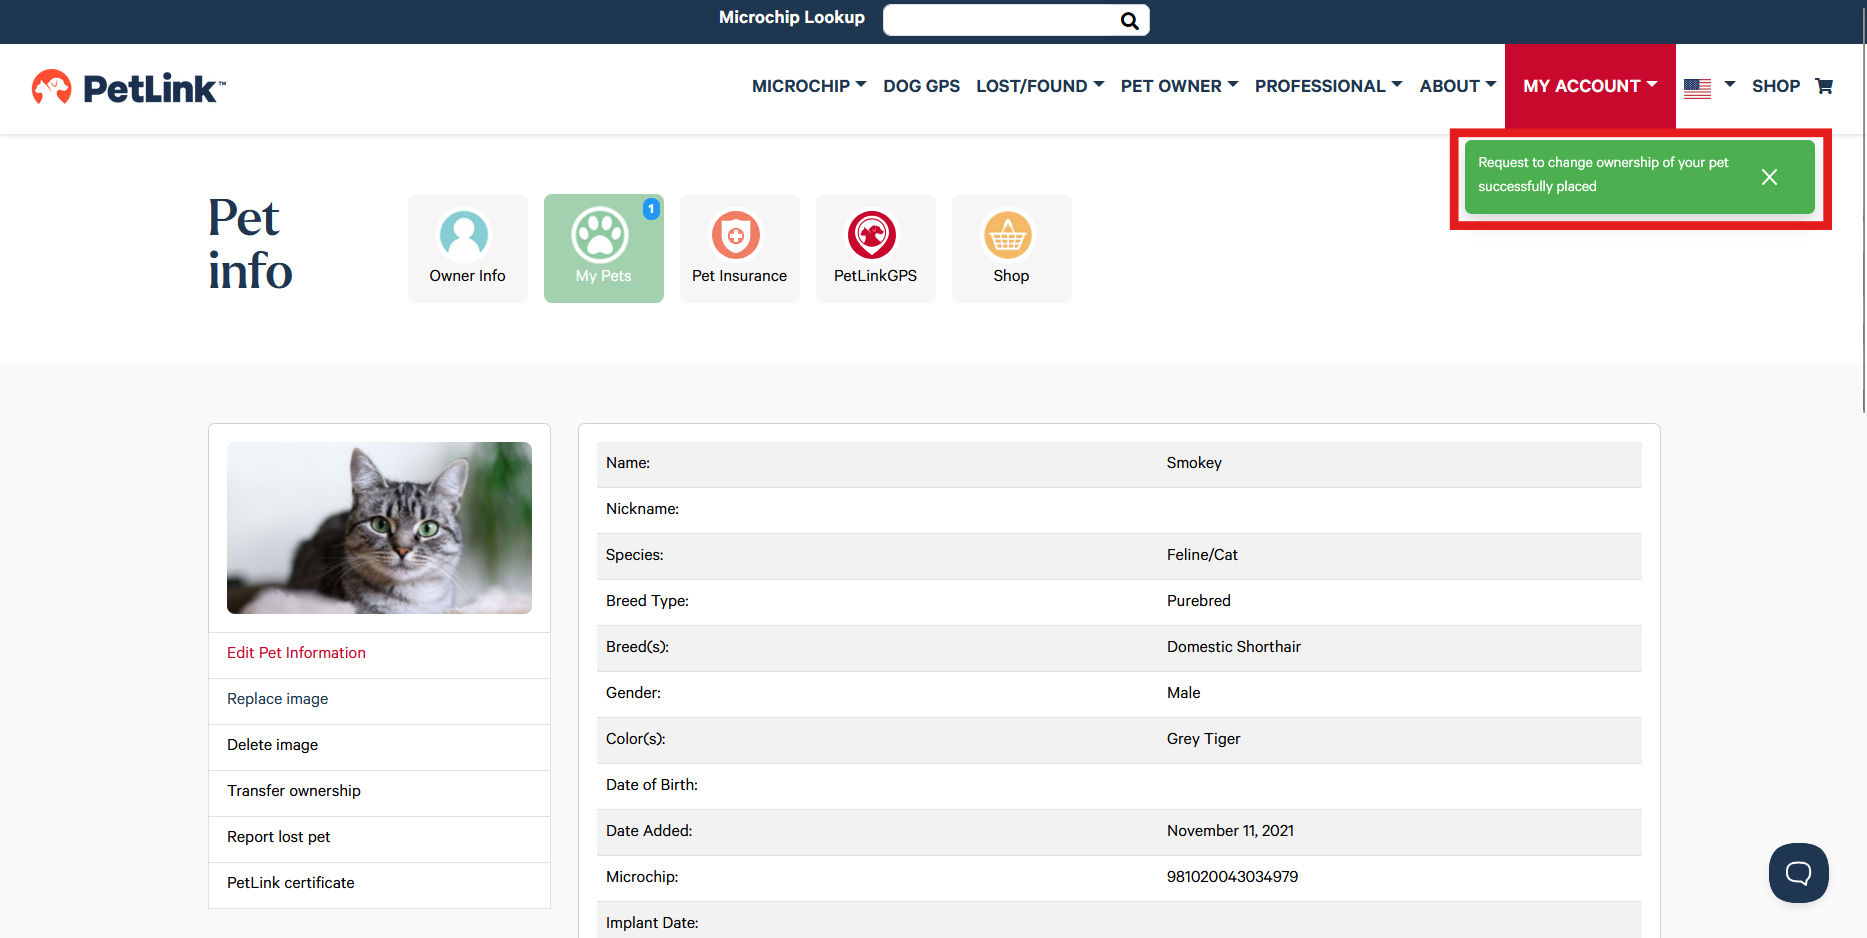Click the US flag language icon
1867x938 pixels.
1697,88
